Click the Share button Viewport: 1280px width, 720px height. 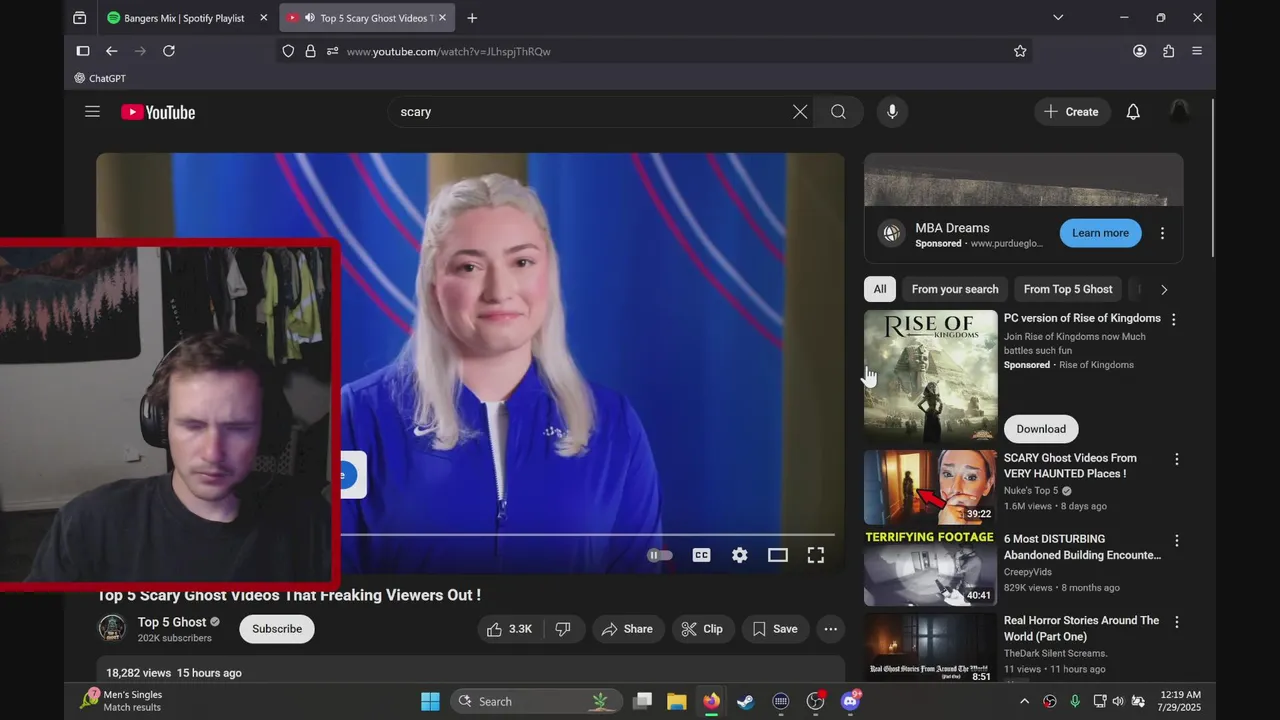[x=627, y=629]
